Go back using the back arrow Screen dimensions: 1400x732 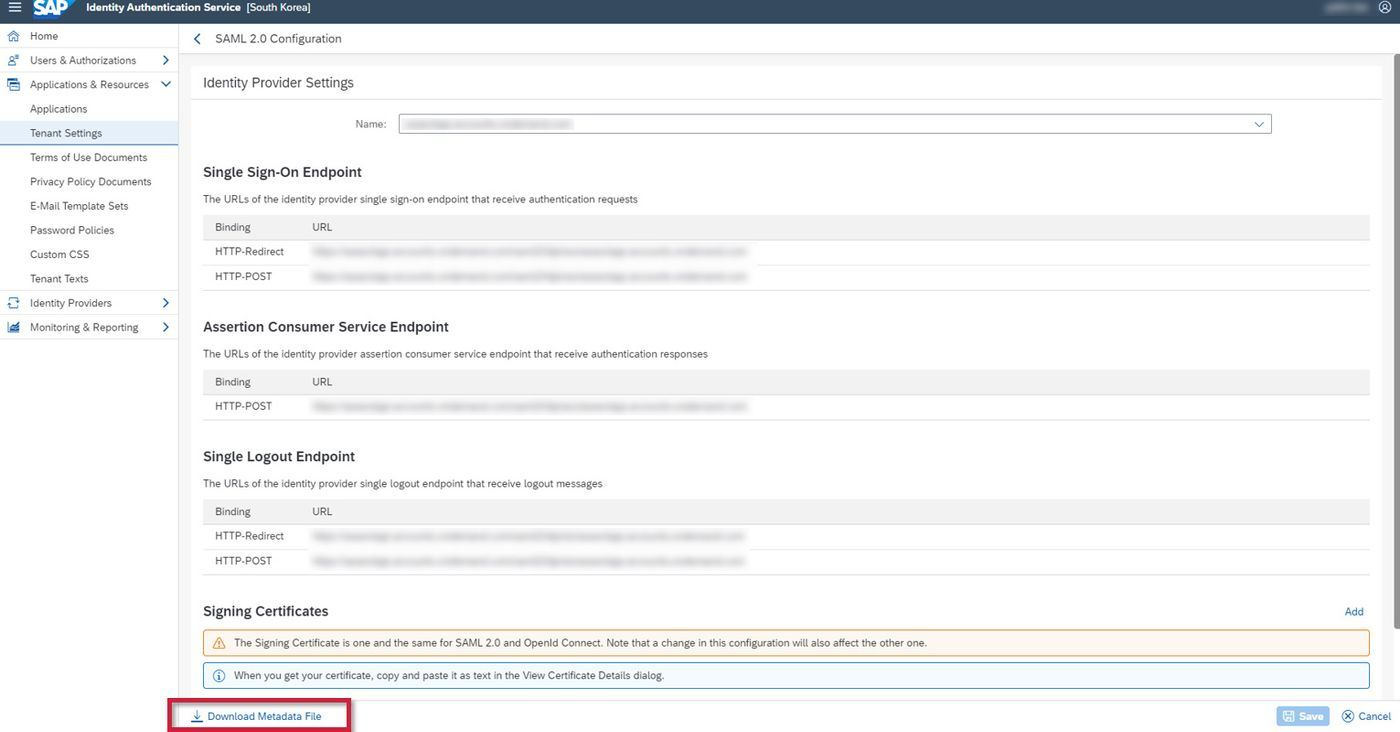197,39
